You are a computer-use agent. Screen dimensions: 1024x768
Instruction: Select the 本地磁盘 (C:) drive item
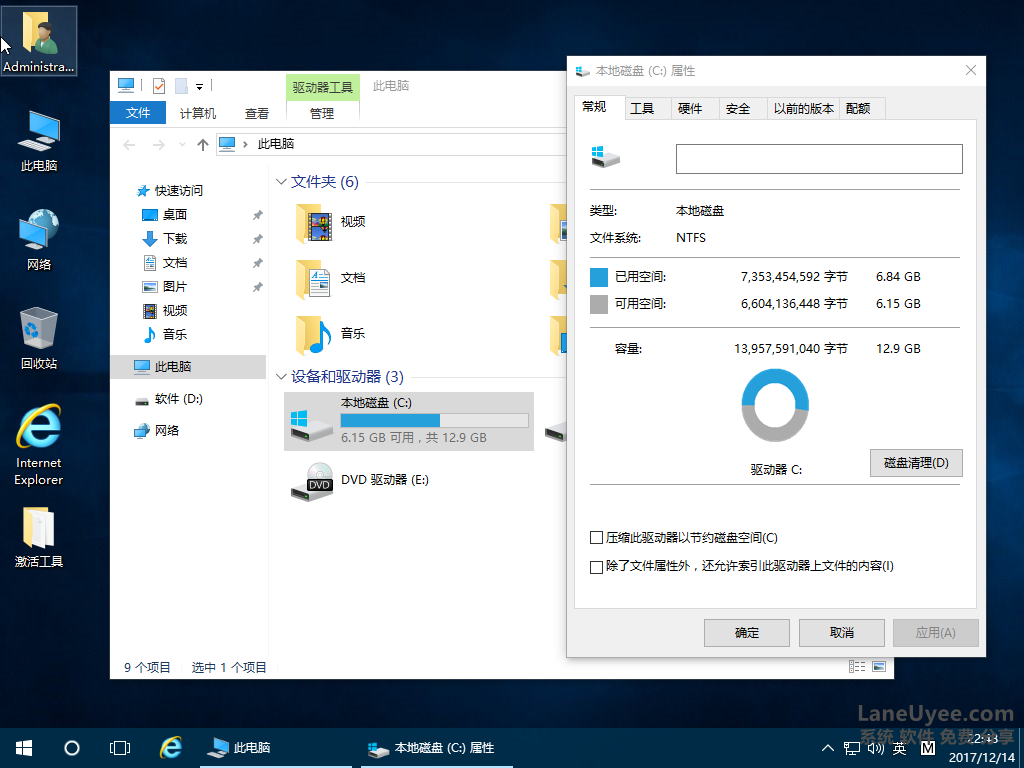pos(409,421)
